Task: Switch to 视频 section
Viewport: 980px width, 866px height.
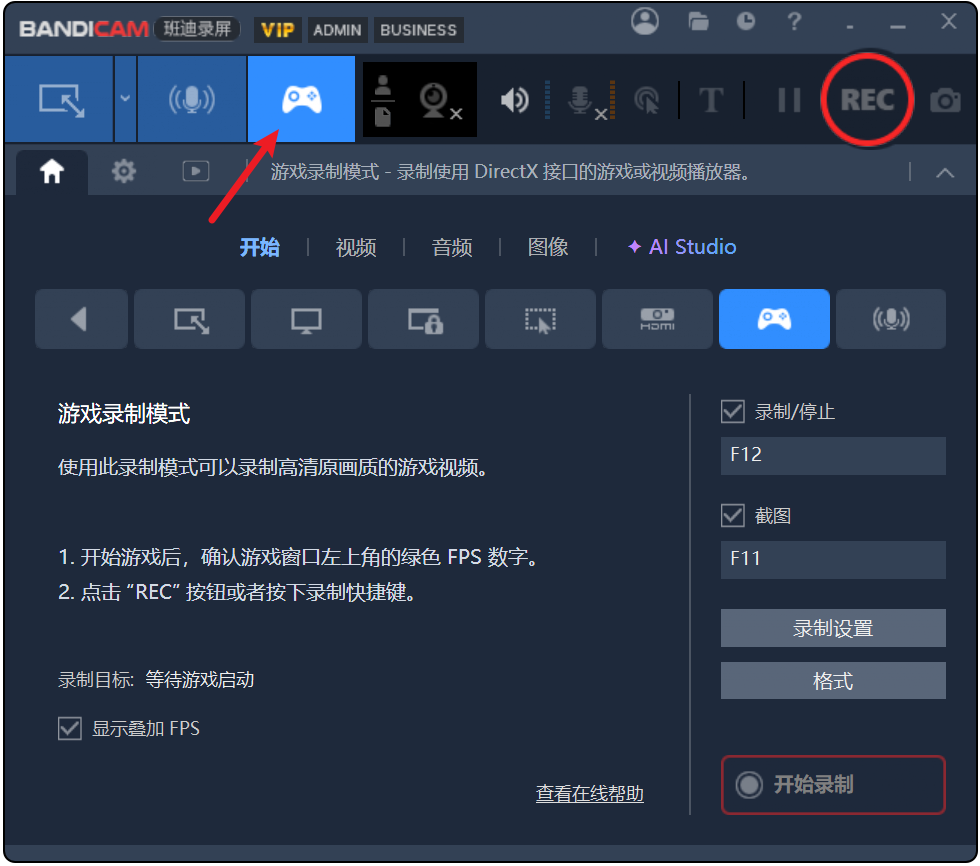Action: 356,247
